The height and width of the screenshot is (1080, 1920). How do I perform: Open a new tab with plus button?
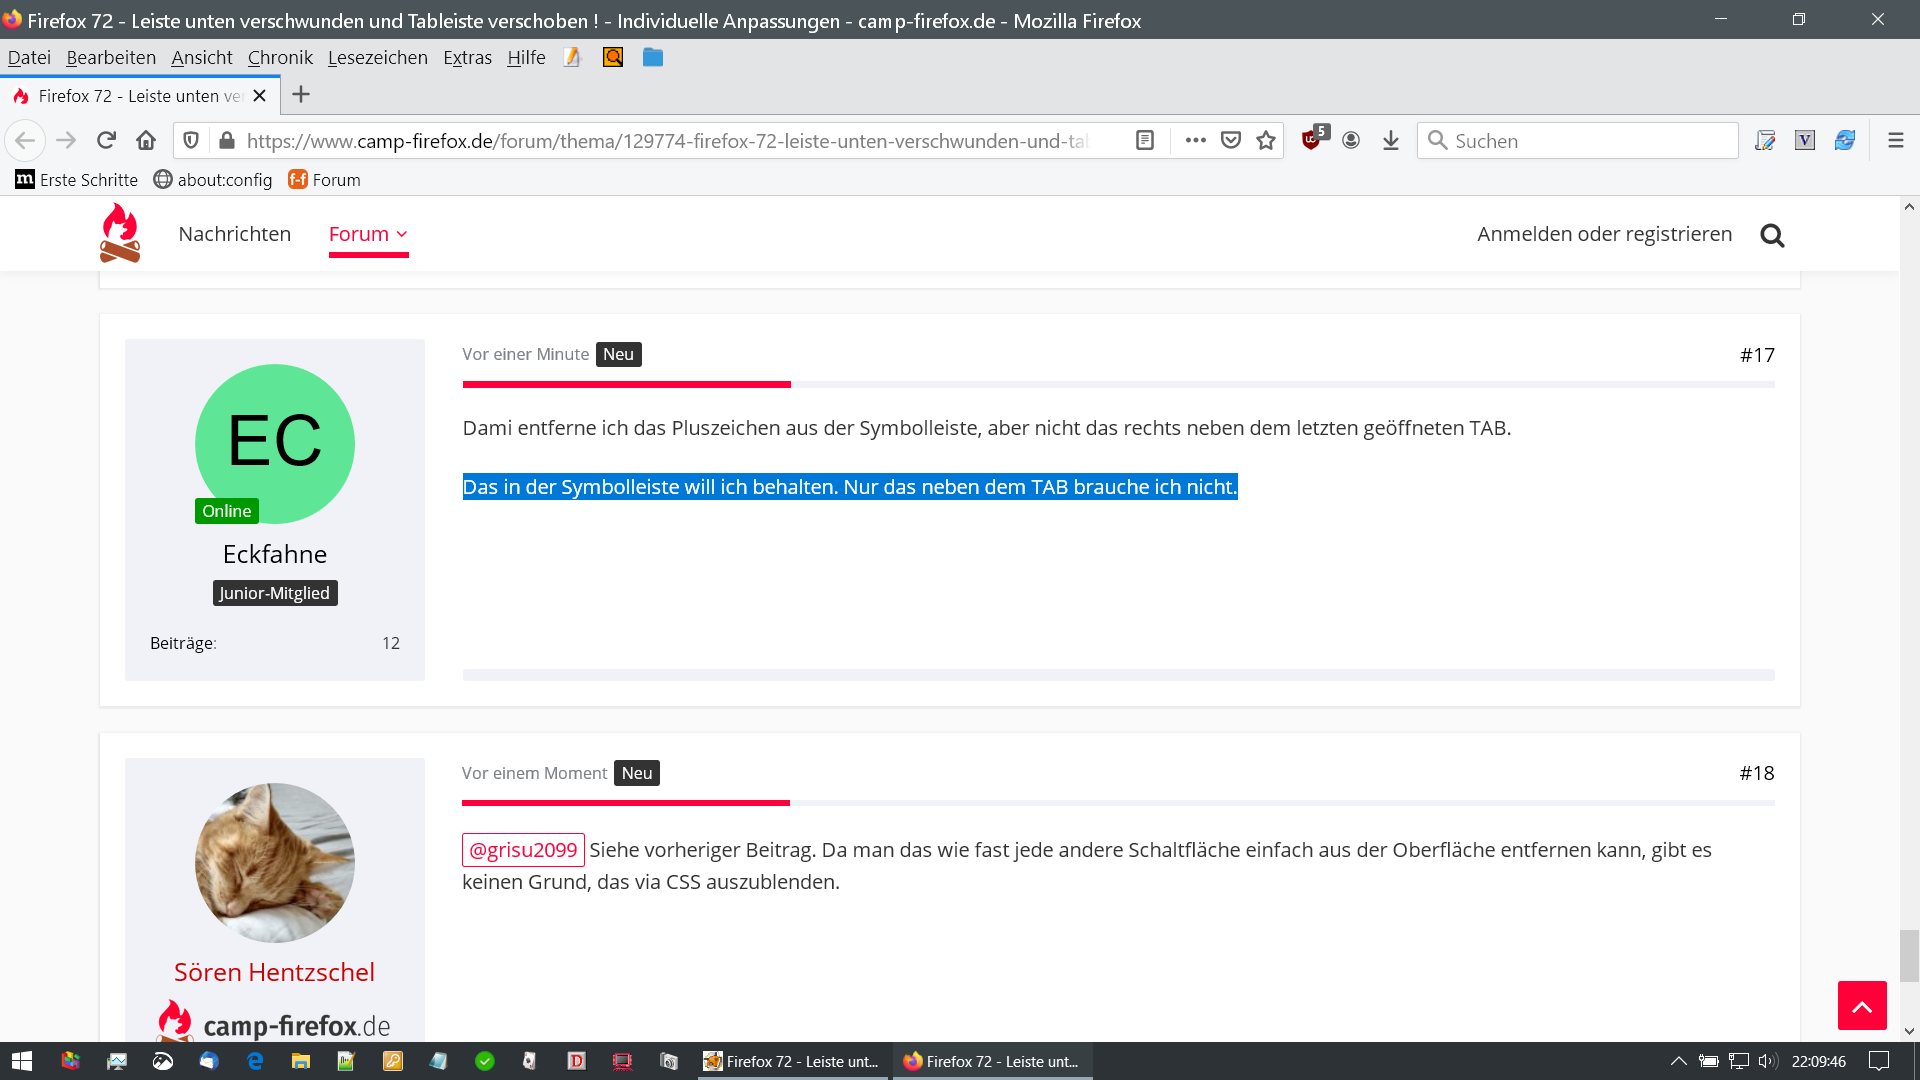(301, 95)
